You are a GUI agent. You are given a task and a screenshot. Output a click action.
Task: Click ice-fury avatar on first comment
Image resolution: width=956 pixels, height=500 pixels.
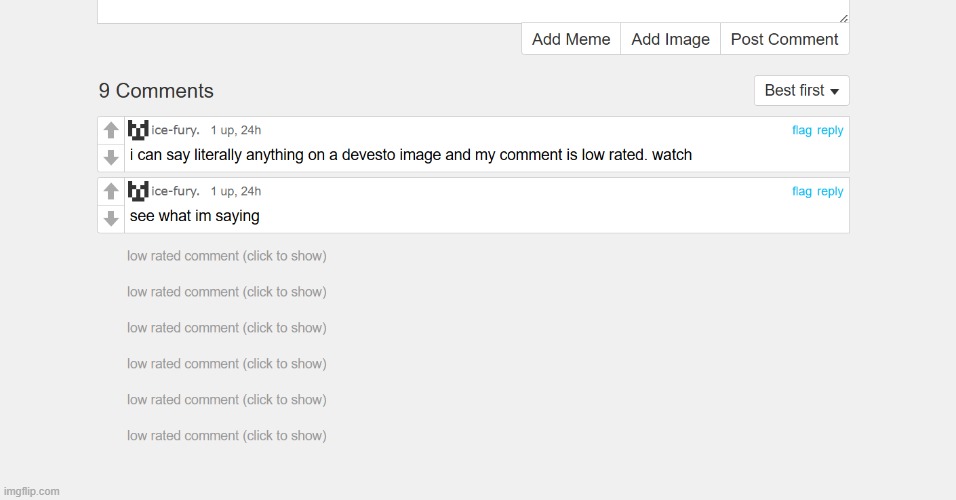138,130
